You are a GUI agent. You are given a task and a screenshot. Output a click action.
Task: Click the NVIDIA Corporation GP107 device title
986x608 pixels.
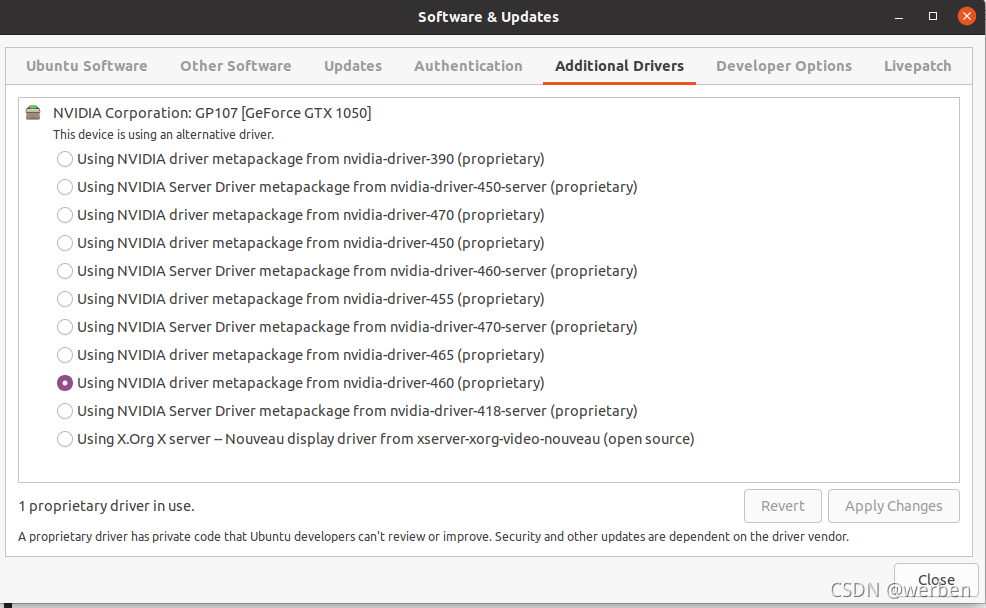pyautogui.click(x=212, y=113)
